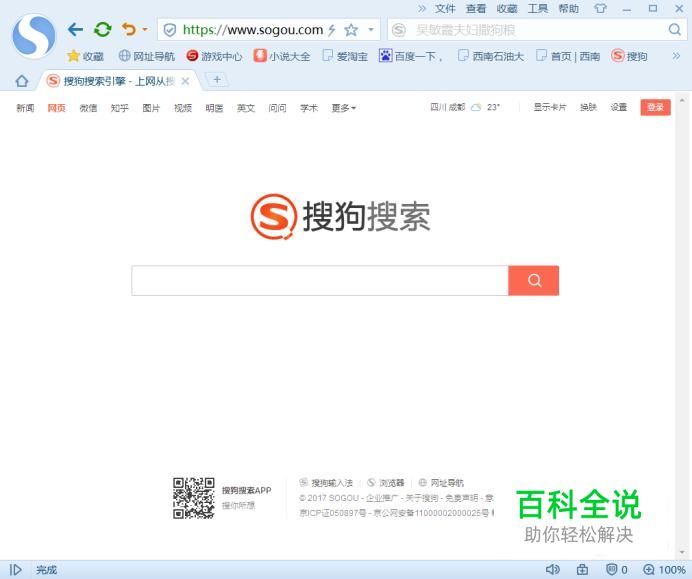Click the magnifier in toolbar search box
This screenshot has height=579, width=692.
pos(675,30)
